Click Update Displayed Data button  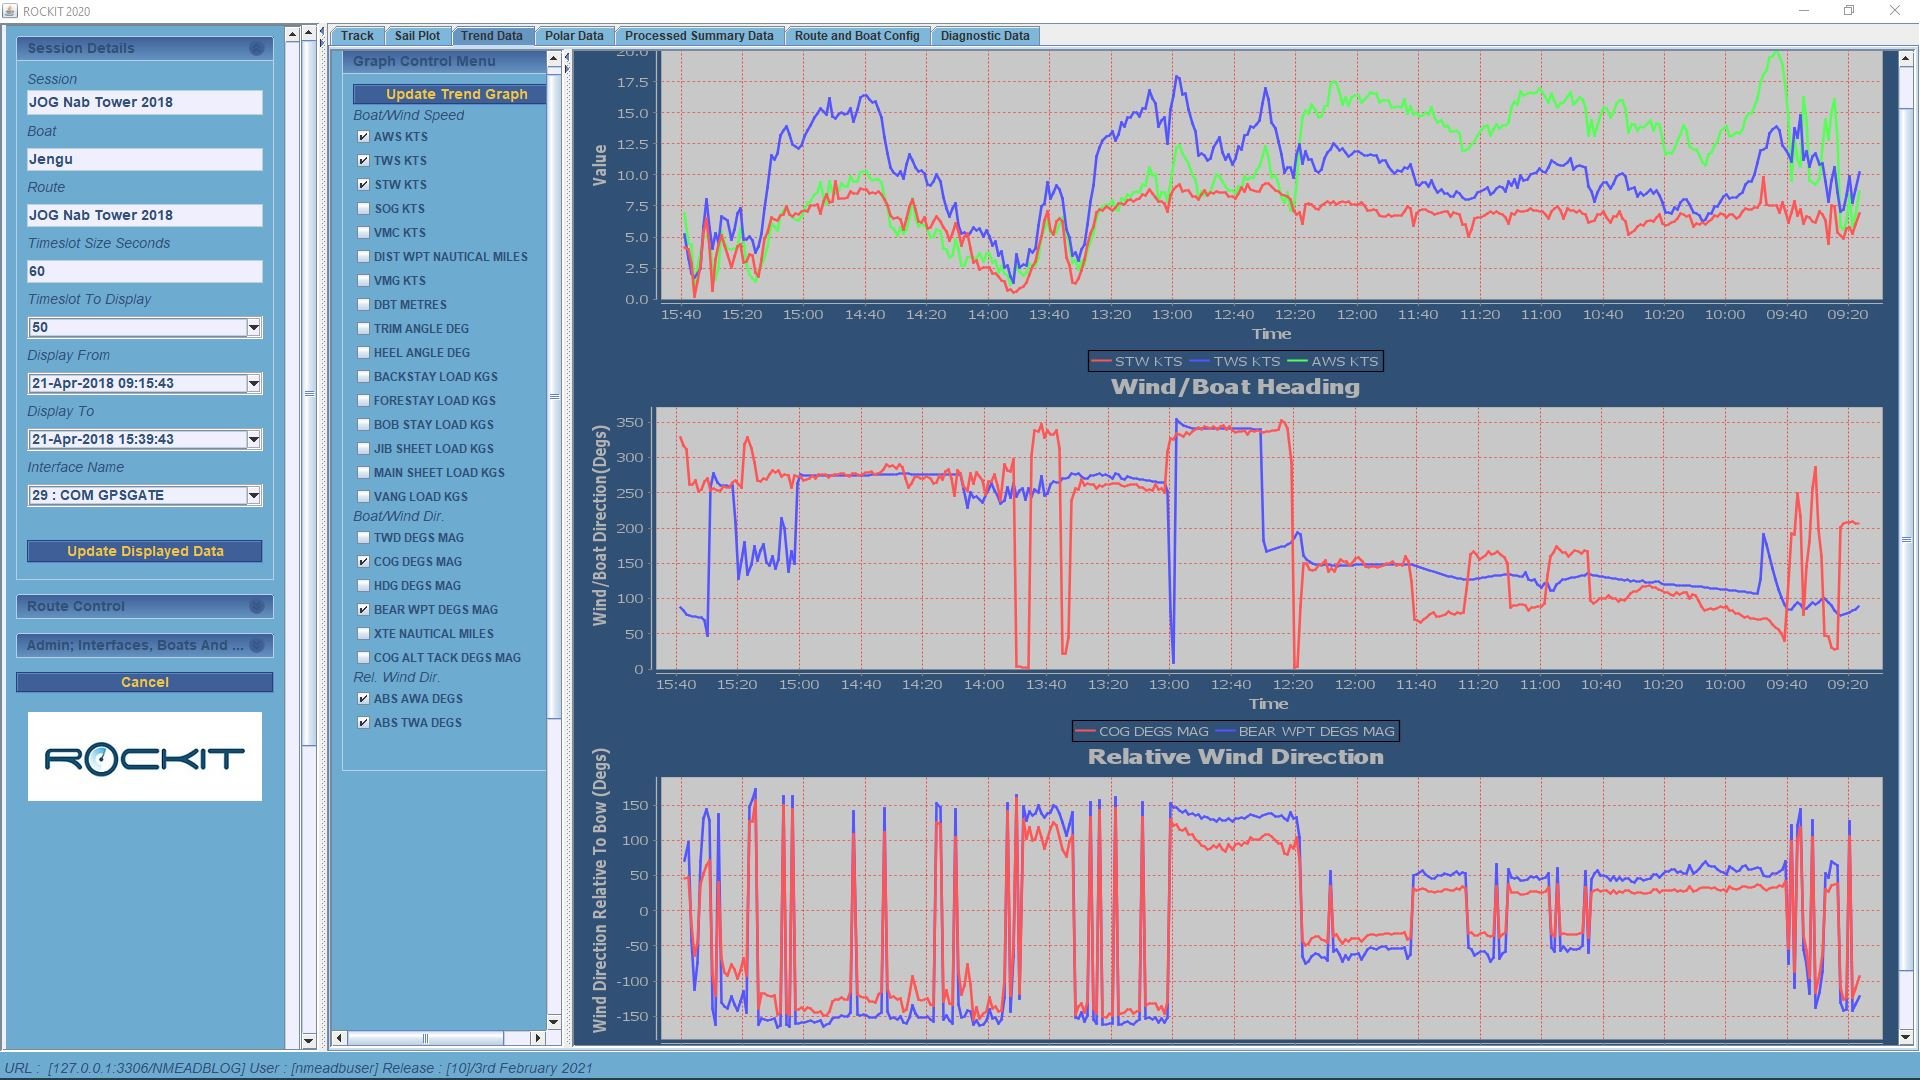click(145, 551)
